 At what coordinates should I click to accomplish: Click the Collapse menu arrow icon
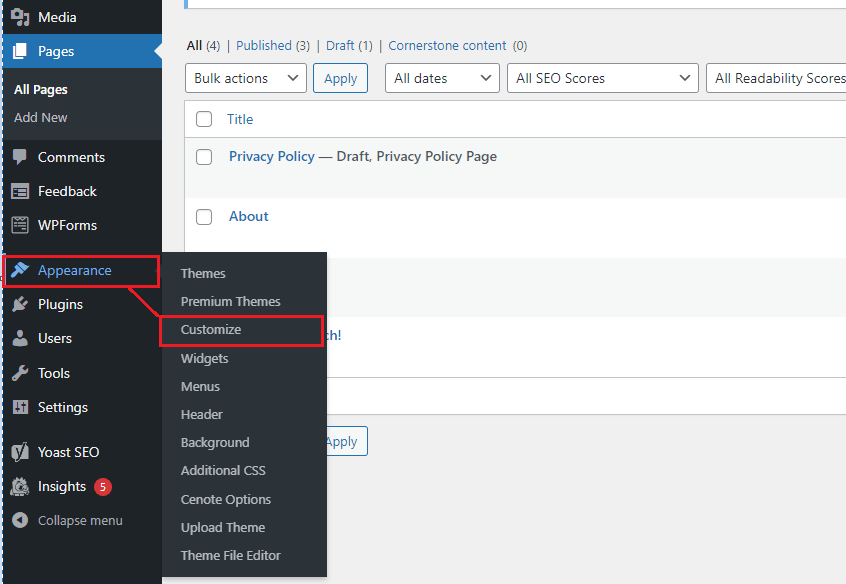pyautogui.click(x=20, y=520)
